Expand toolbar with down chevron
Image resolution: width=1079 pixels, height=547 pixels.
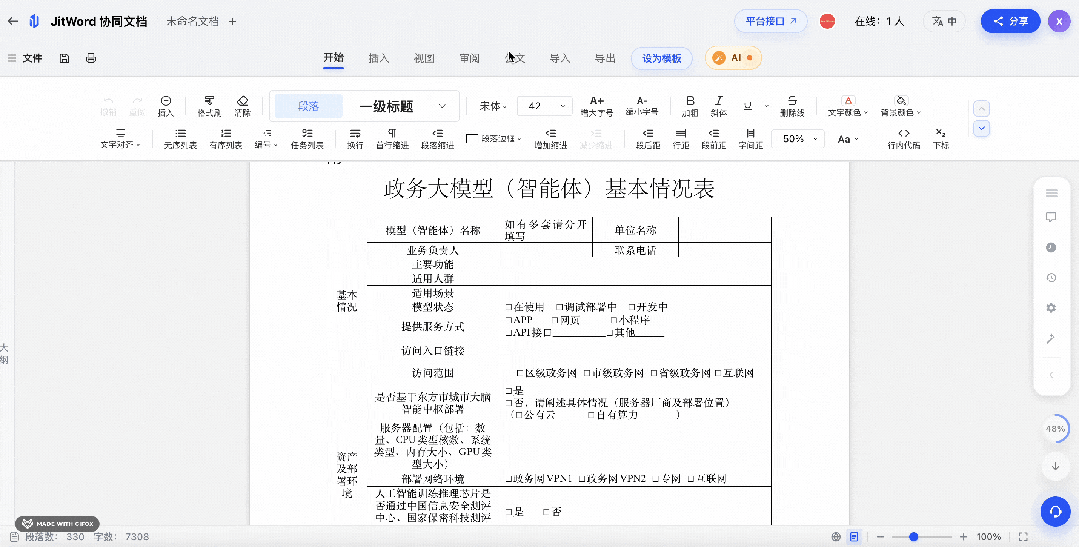point(982,128)
